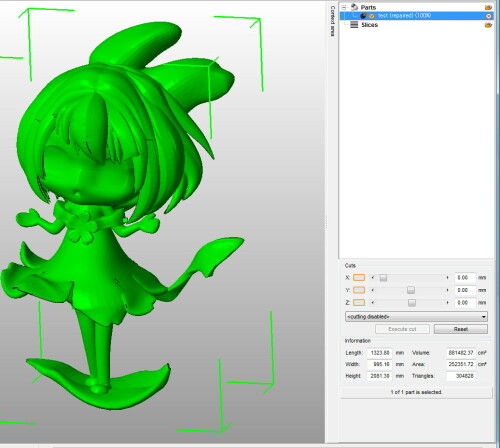Click left arrow of Z cut slider
Viewport: 500px width, 448px height.
(x=373, y=303)
